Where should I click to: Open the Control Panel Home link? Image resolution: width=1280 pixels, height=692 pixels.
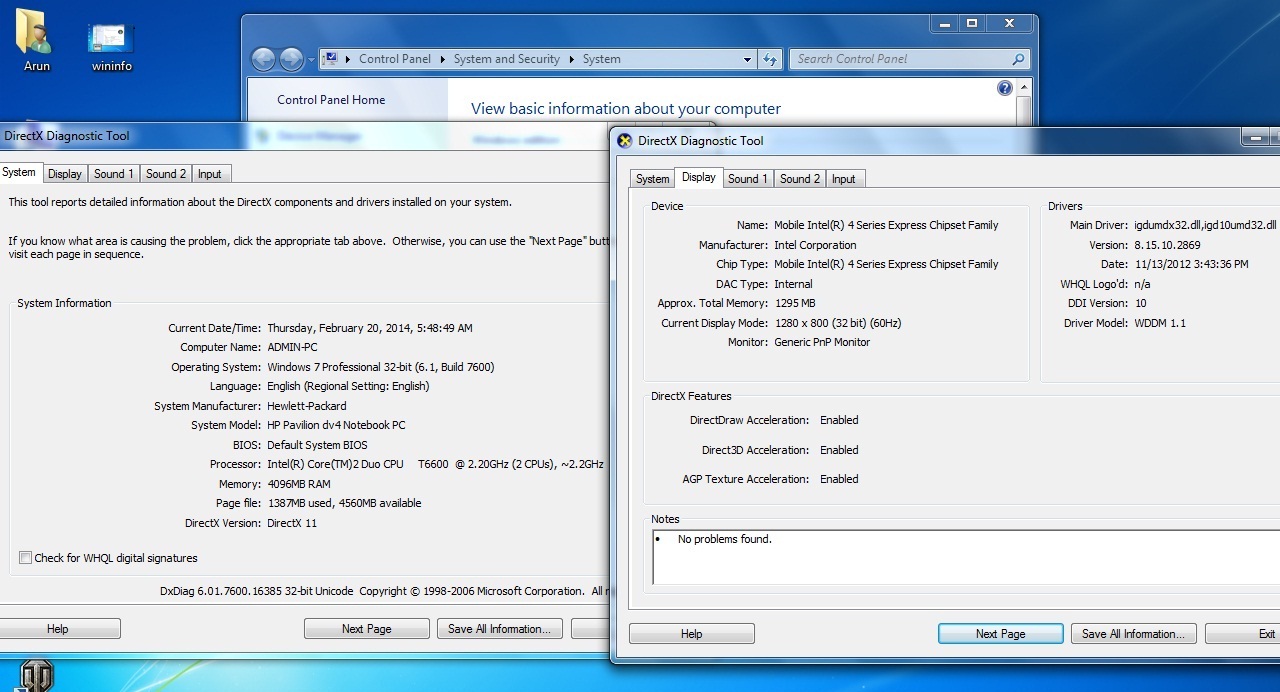[x=331, y=100]
